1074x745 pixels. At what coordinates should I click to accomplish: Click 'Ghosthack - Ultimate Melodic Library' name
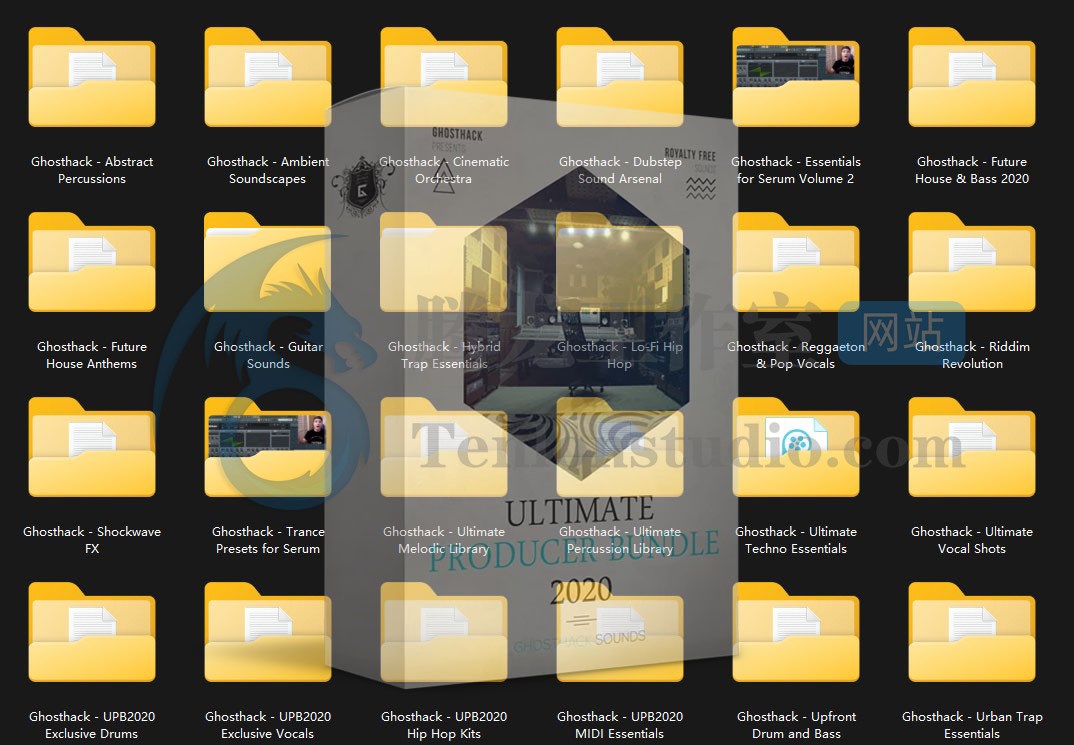click(444, 540)
